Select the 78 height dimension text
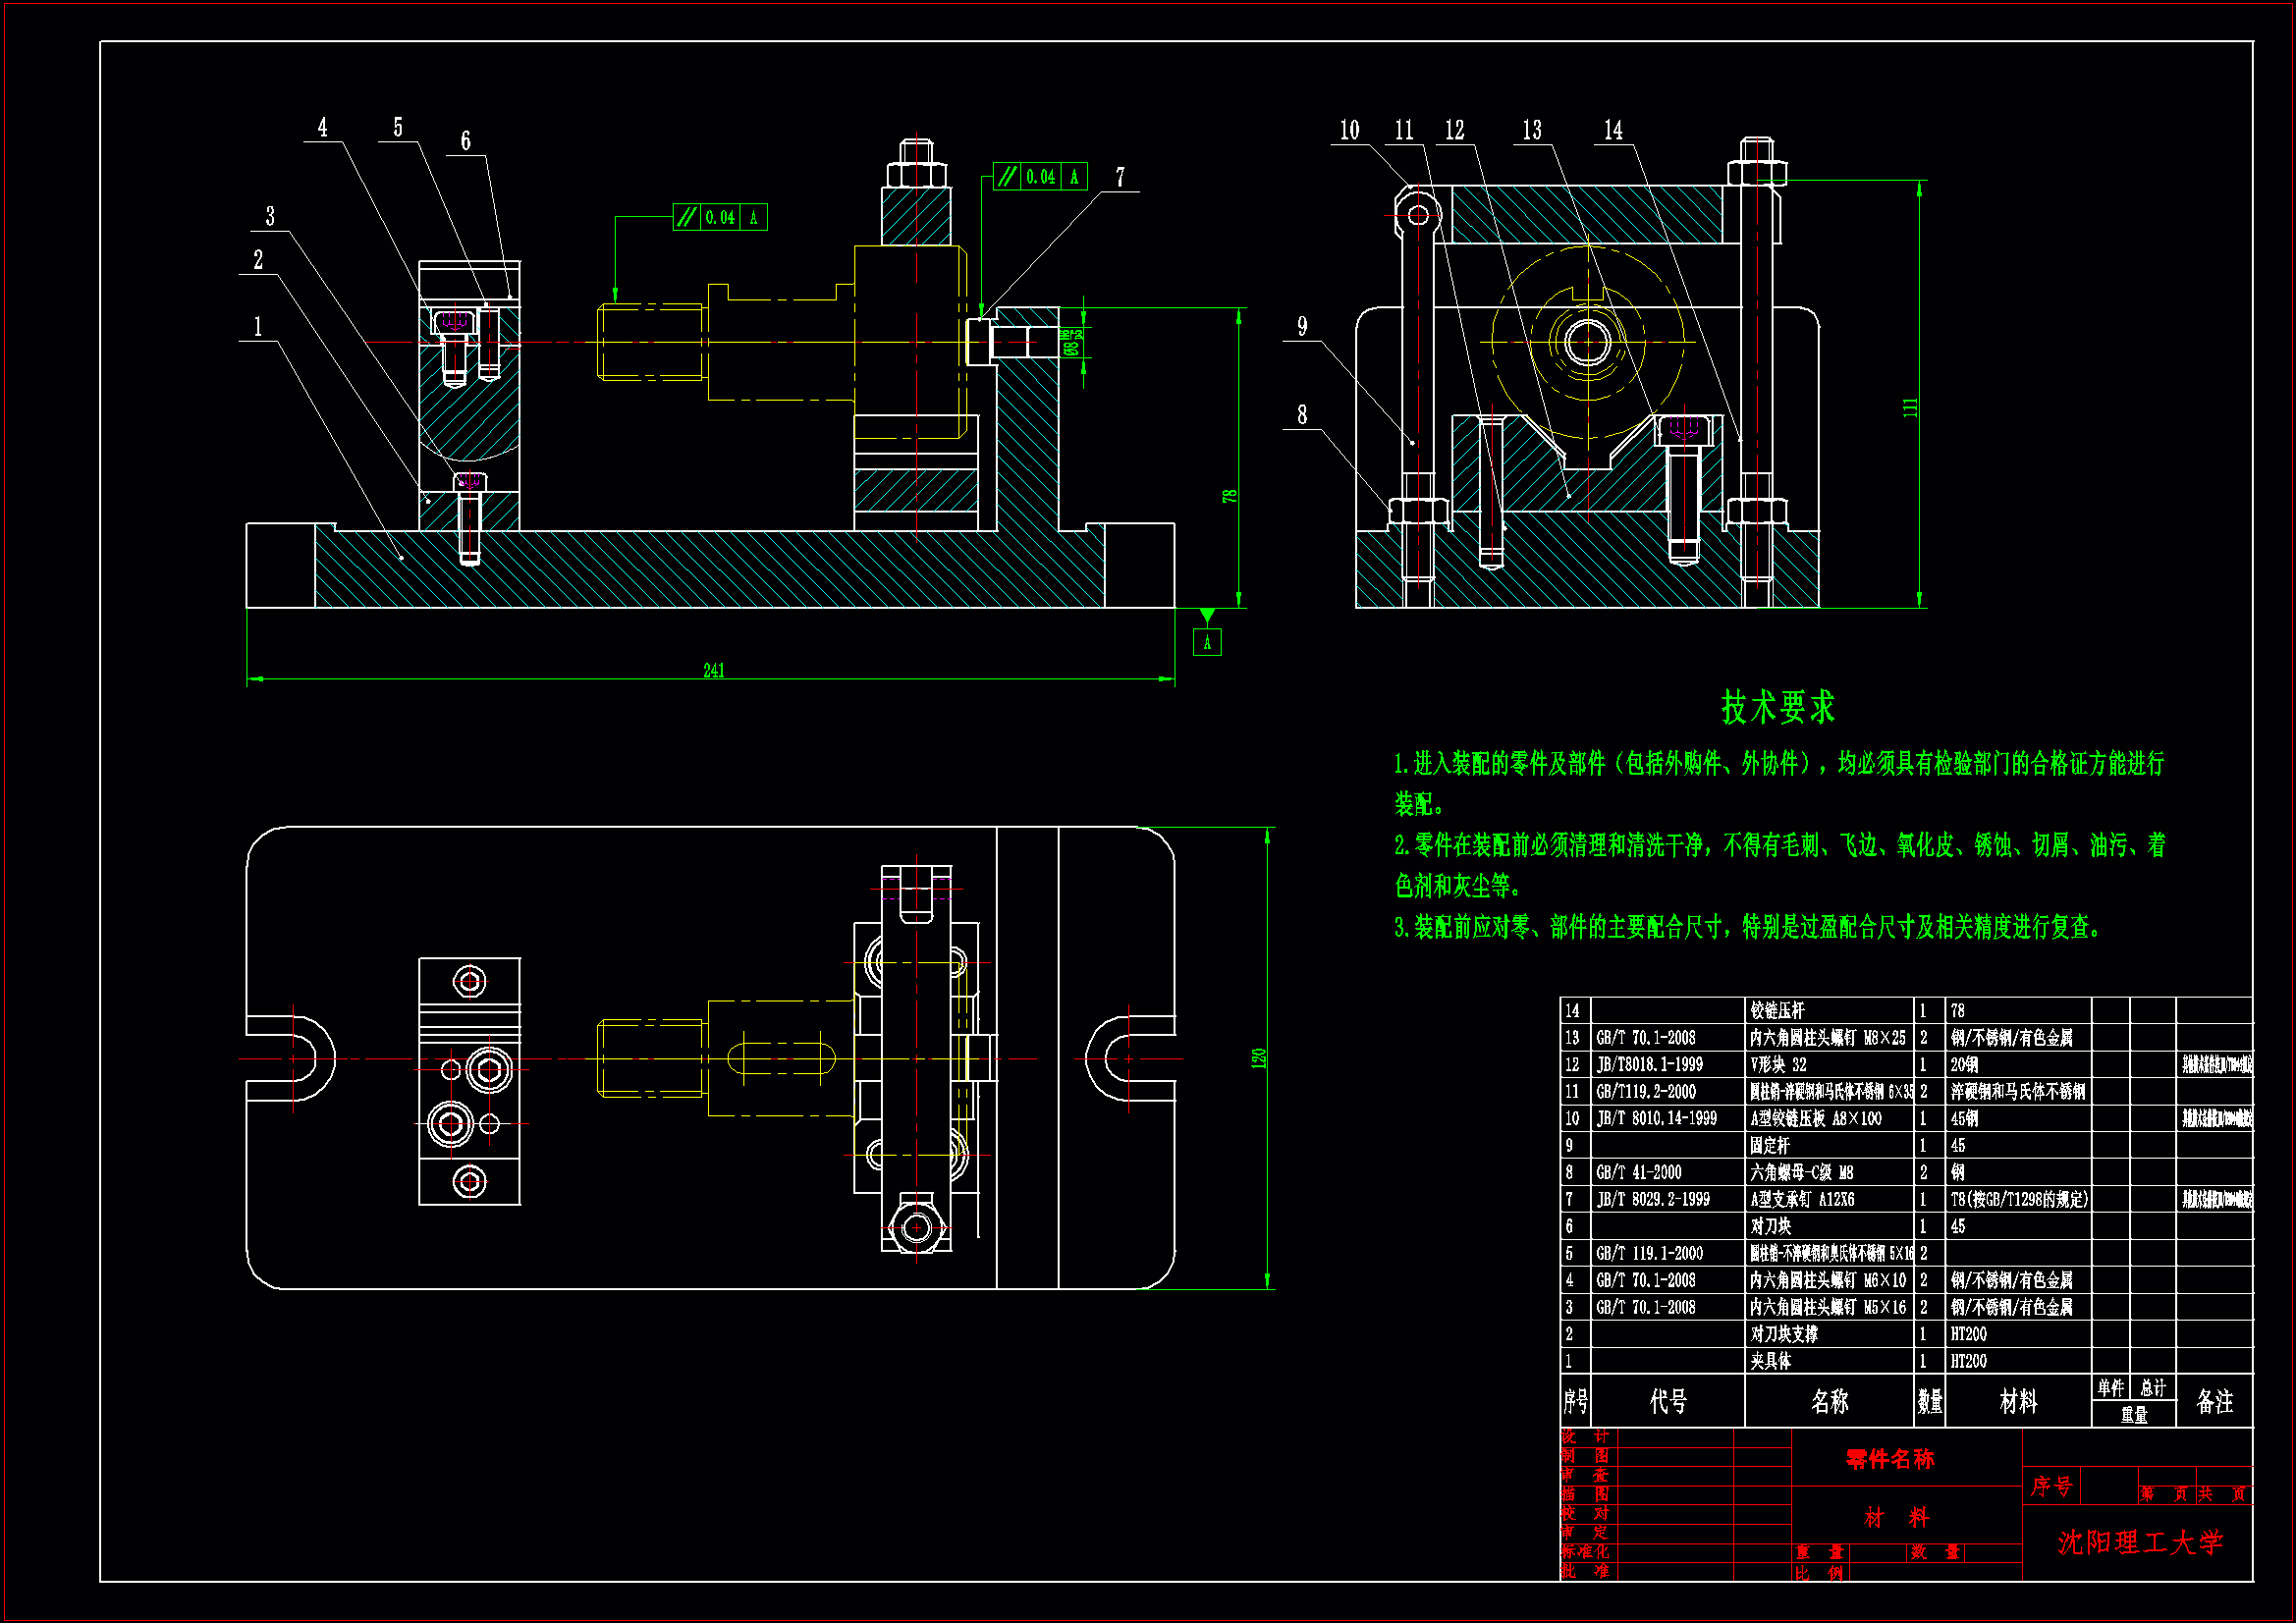 [1229, 495]
